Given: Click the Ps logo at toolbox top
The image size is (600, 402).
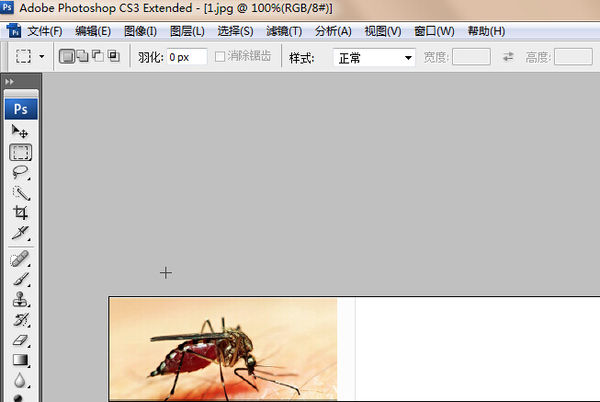Looking at the screenshot, I should pos(21,109).
